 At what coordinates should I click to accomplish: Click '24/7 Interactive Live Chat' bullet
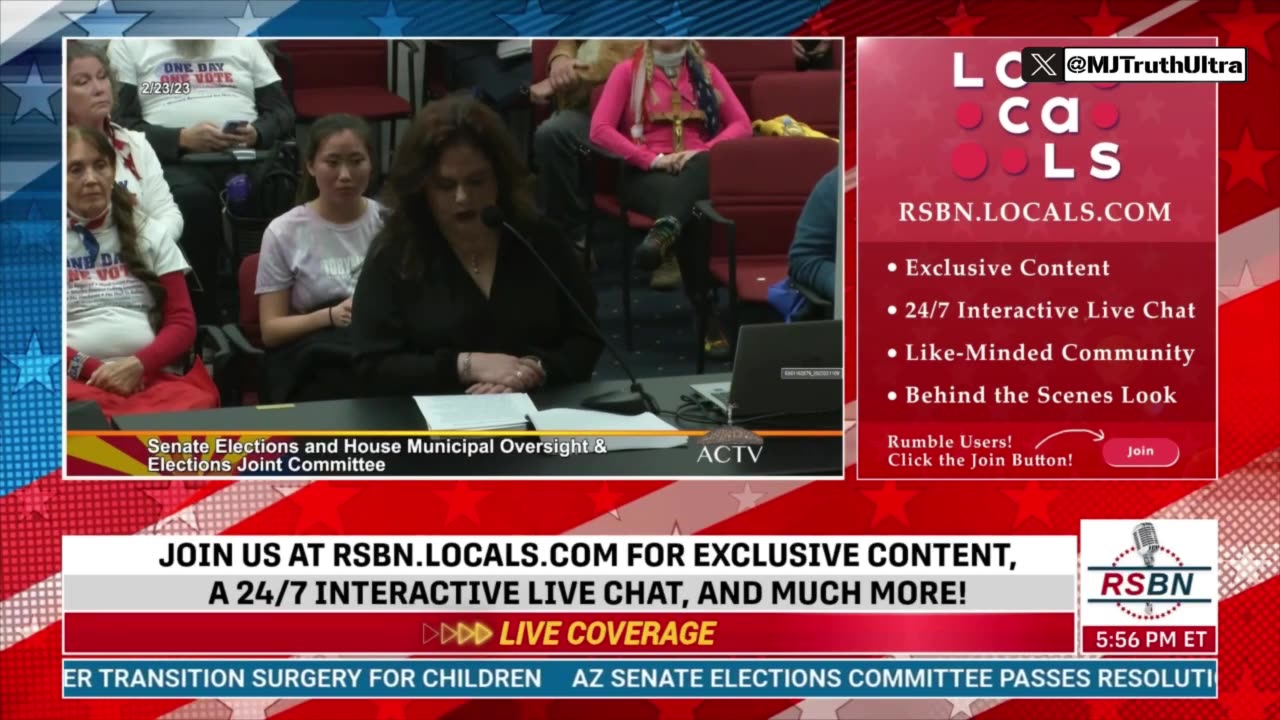1041,310
